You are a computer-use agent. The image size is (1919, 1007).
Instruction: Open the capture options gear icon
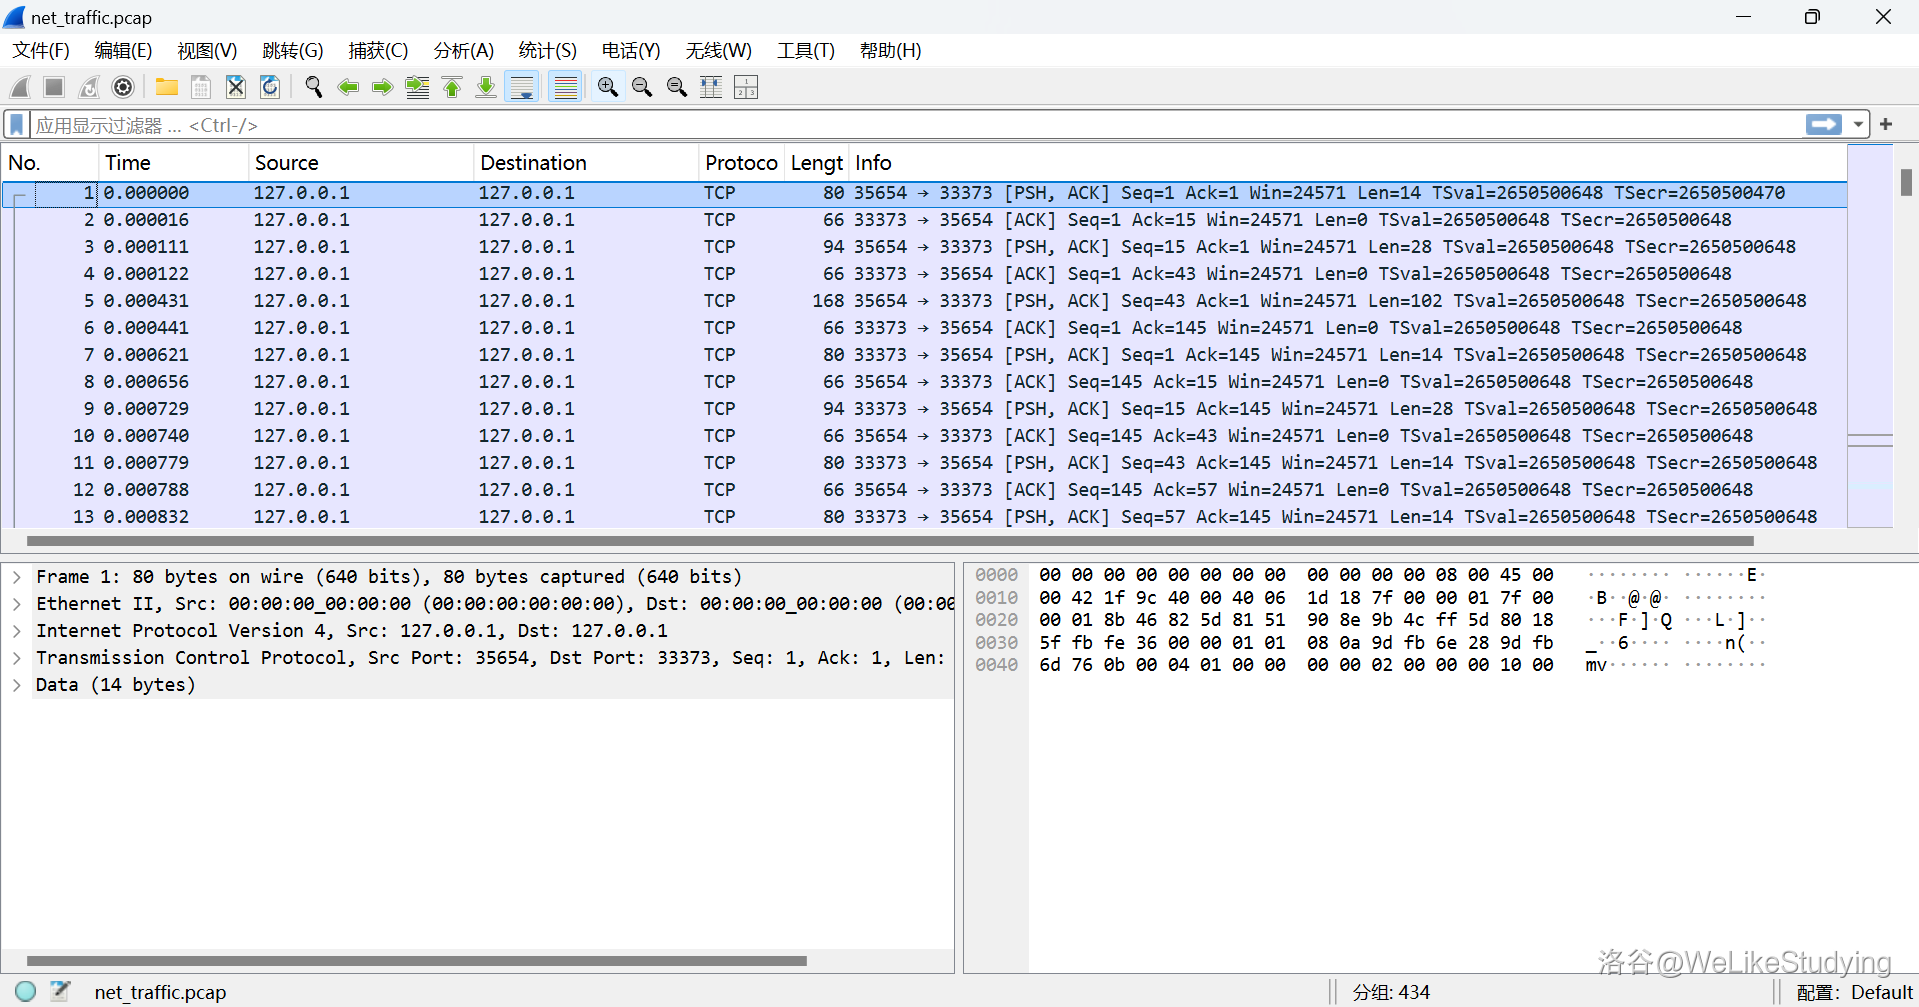click(123, 88)
